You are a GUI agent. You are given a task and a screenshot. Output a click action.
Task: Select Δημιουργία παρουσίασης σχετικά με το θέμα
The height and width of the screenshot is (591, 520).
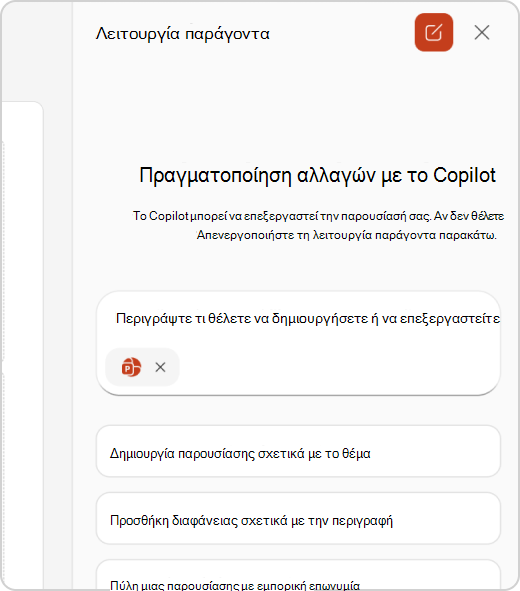[298, 451]
